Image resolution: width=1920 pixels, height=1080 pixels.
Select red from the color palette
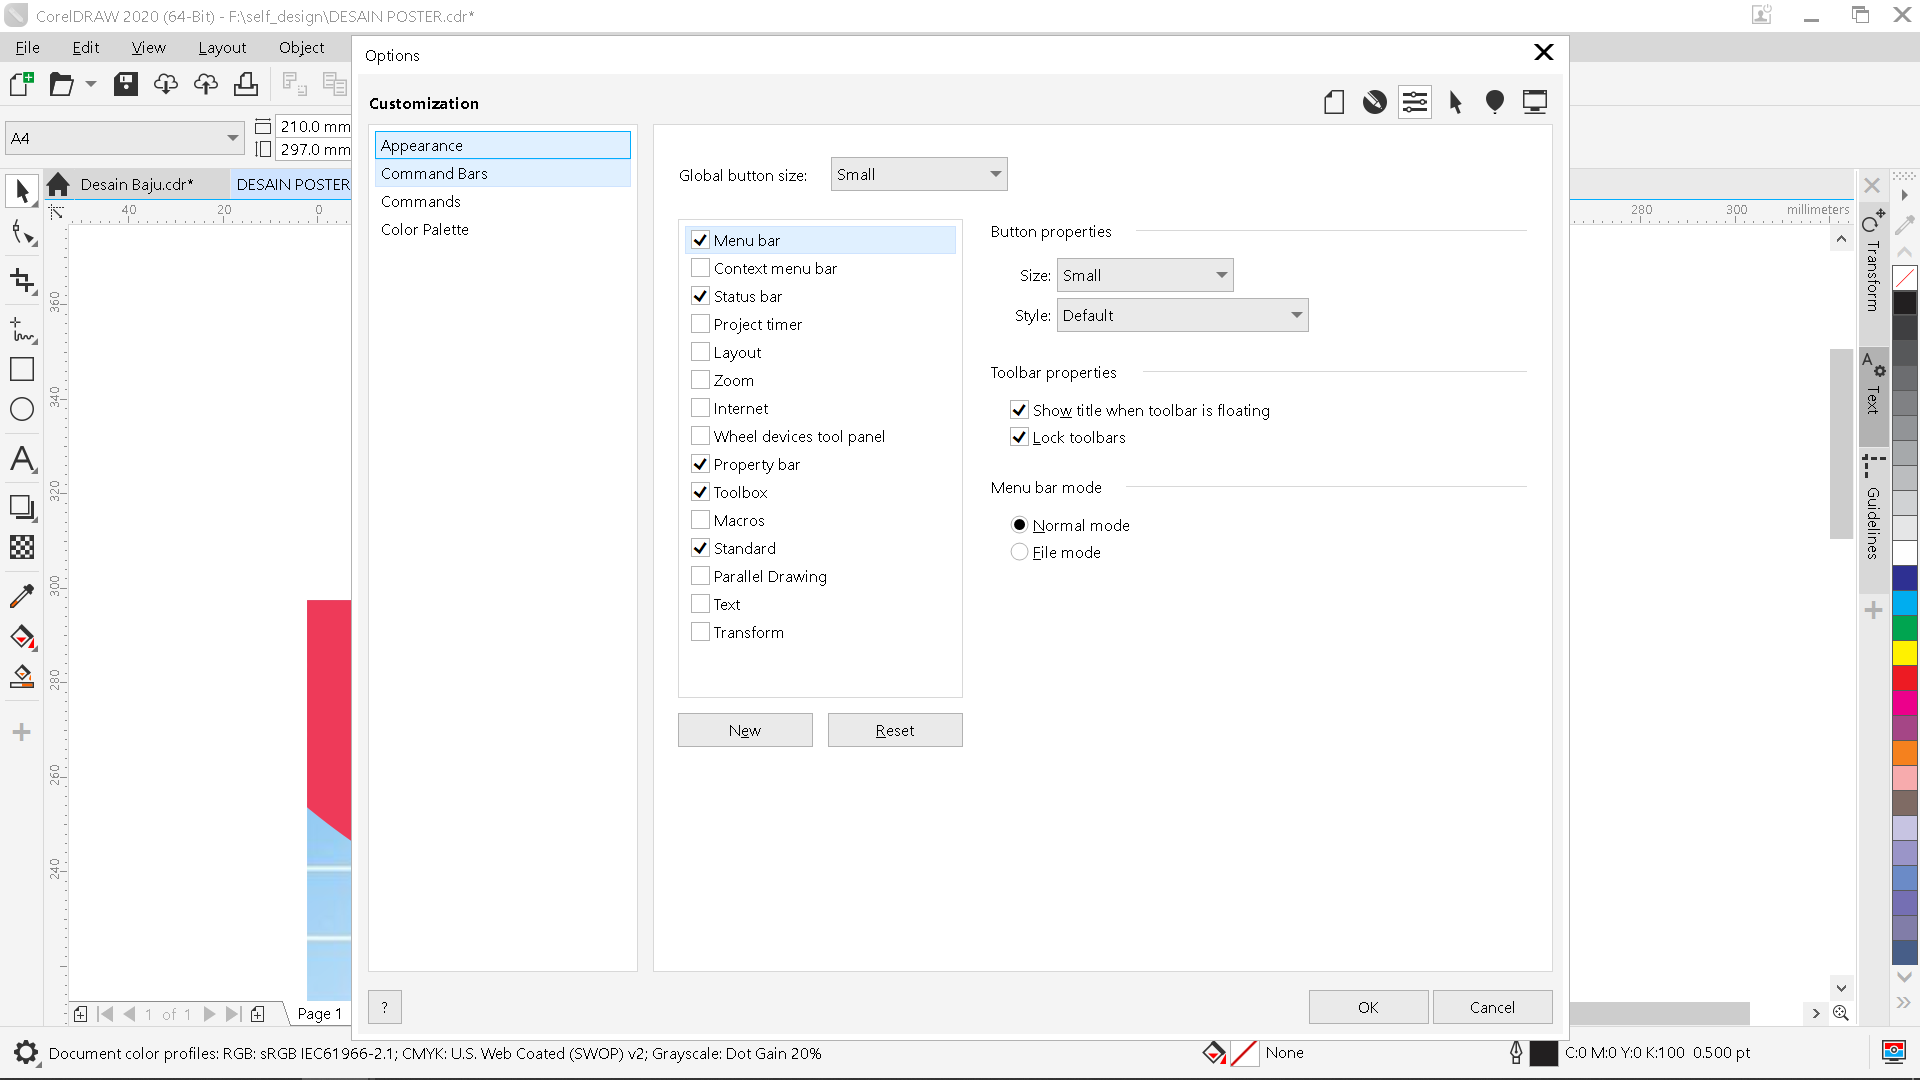[x=1906, y=678]
